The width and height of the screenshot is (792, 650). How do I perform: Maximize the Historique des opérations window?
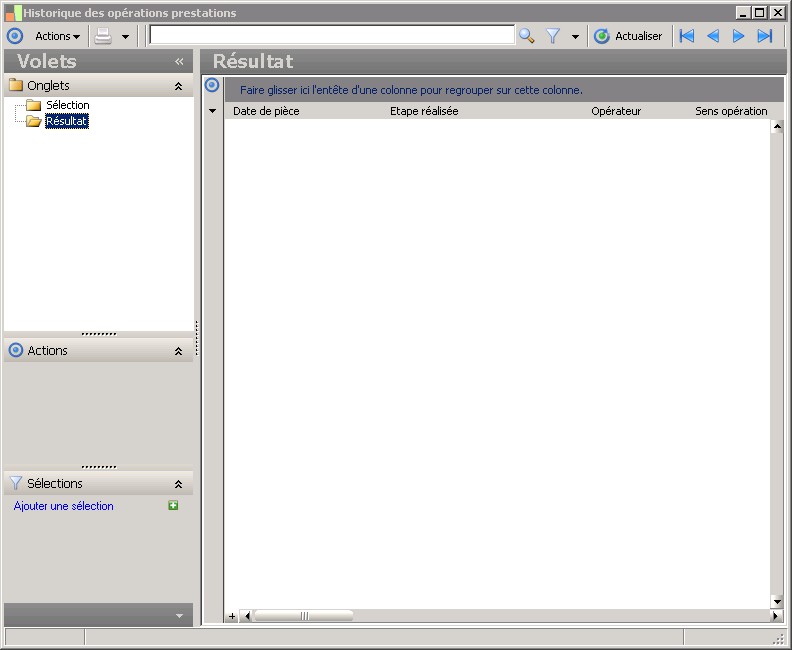click(759, 13)
